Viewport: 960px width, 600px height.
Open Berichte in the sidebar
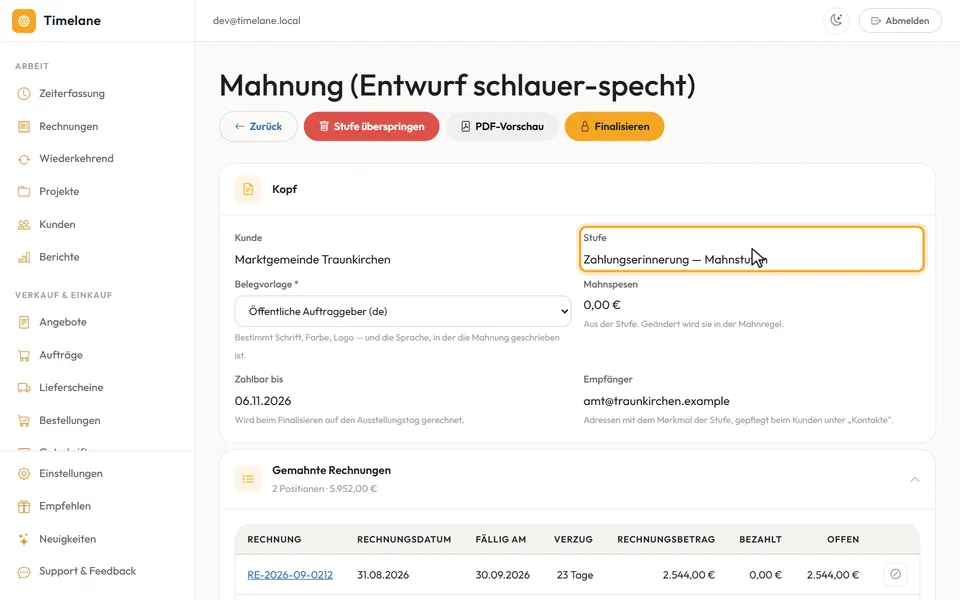click(59, 257)
